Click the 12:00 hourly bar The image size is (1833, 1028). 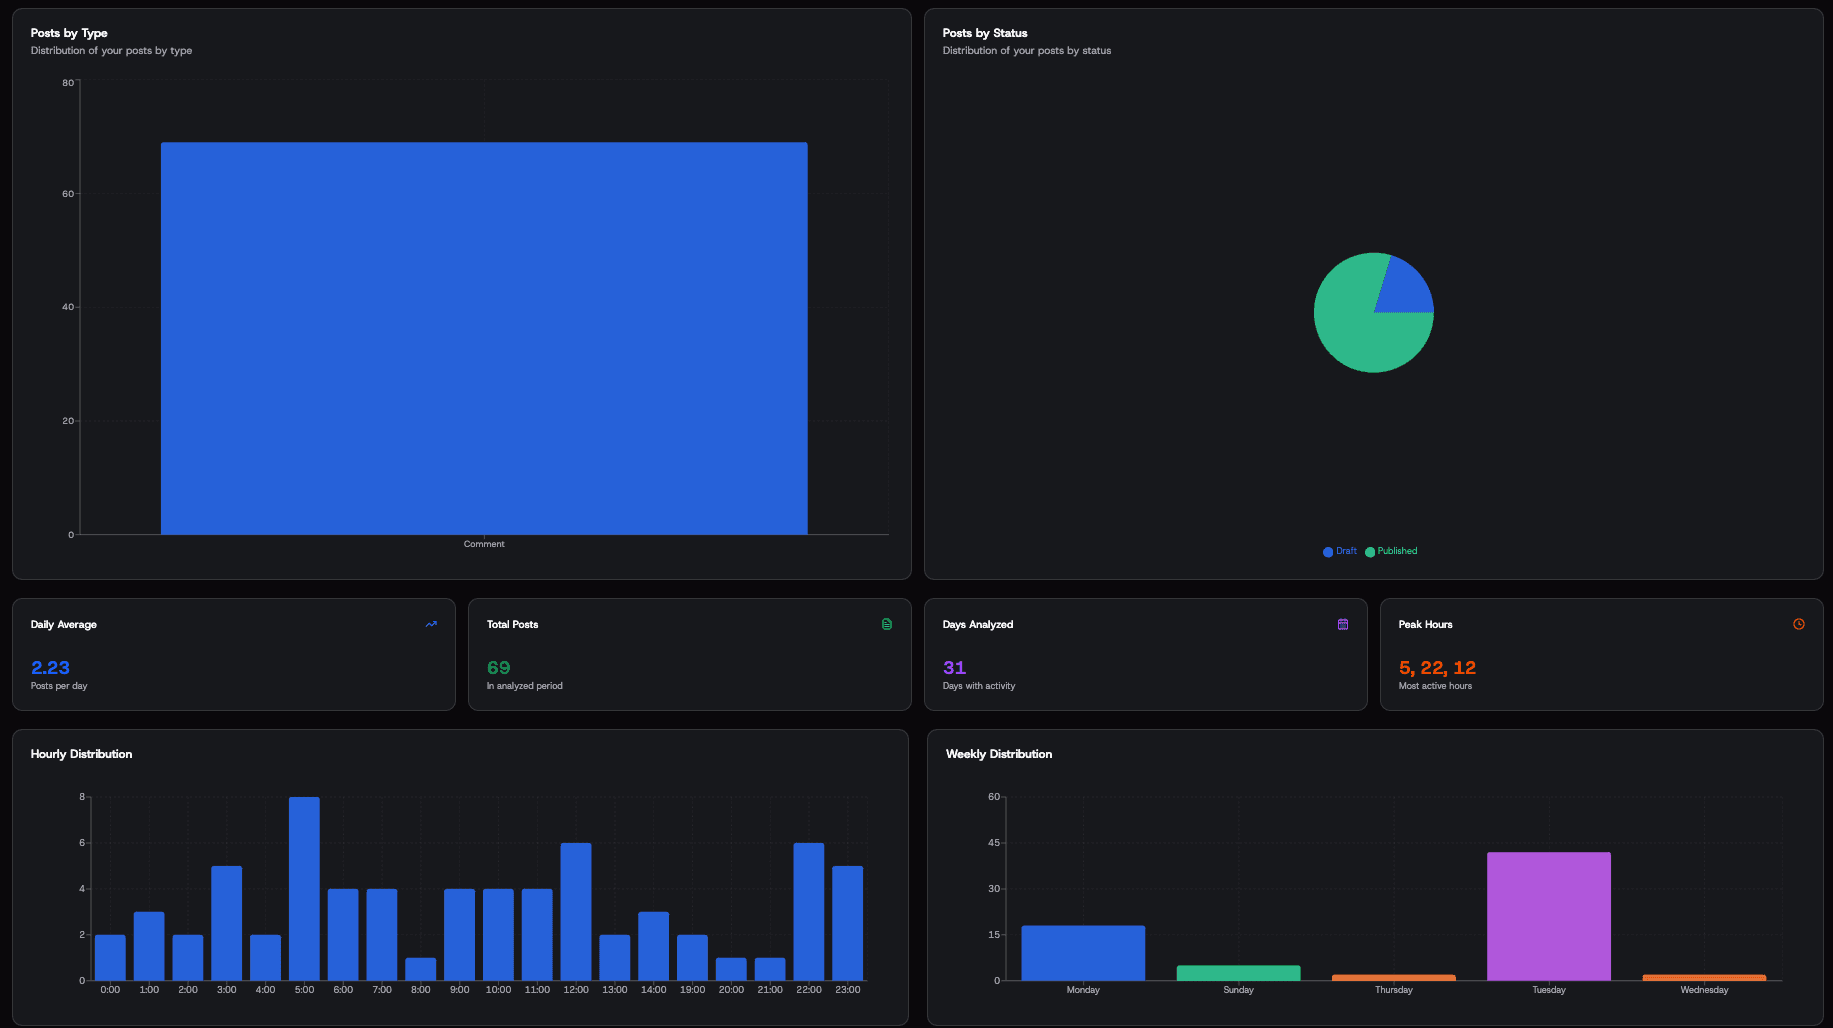click(576, 912)
